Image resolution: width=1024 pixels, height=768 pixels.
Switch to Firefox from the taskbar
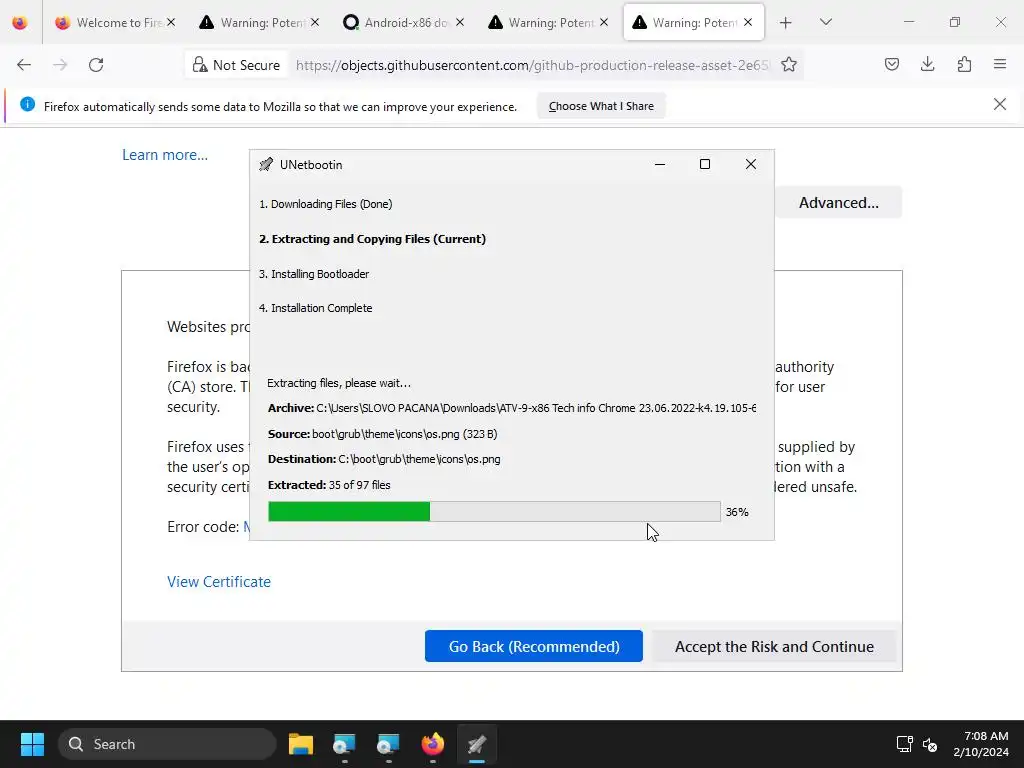pyautogui.click(x=432, y=744)
